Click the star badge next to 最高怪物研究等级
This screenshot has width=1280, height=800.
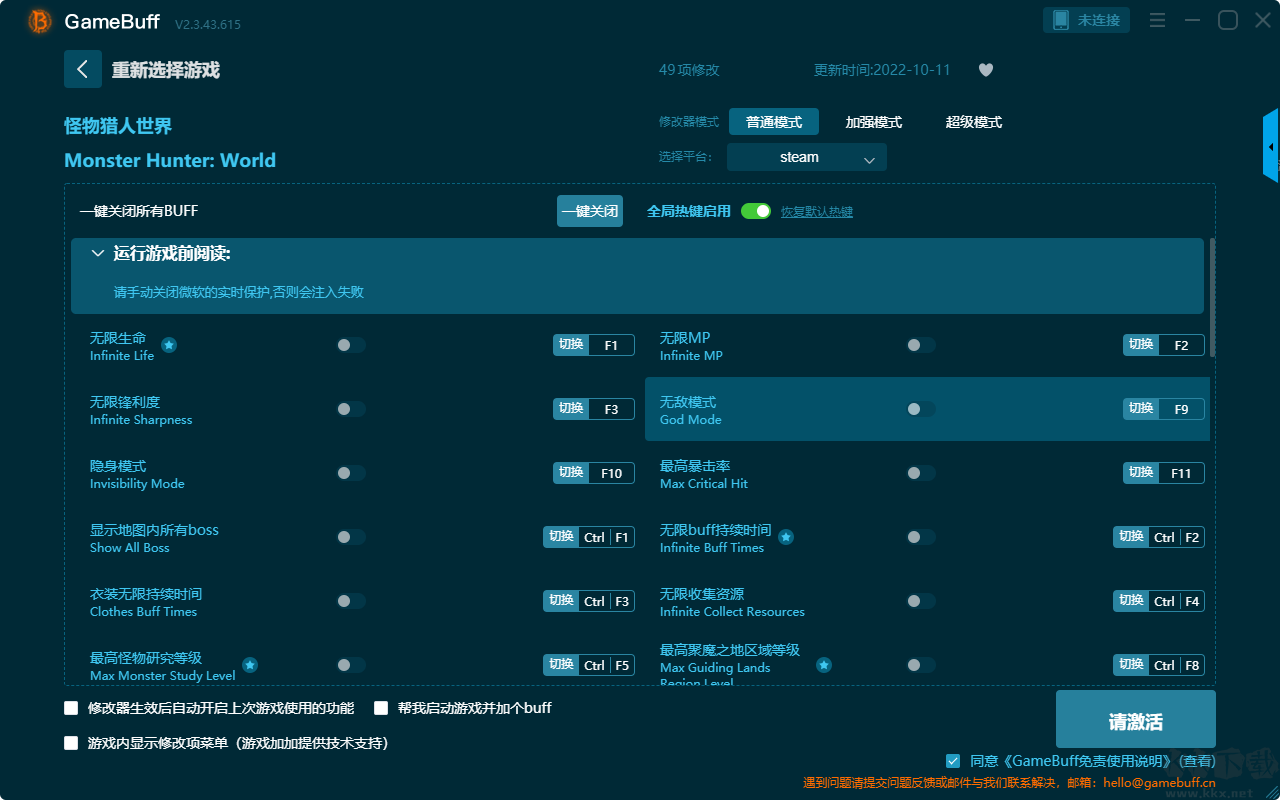pos(250,665)
